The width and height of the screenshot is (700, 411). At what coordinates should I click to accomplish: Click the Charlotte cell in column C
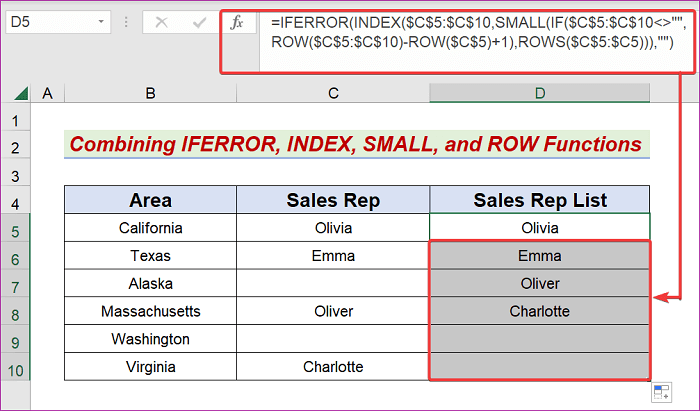click(333, 366)
